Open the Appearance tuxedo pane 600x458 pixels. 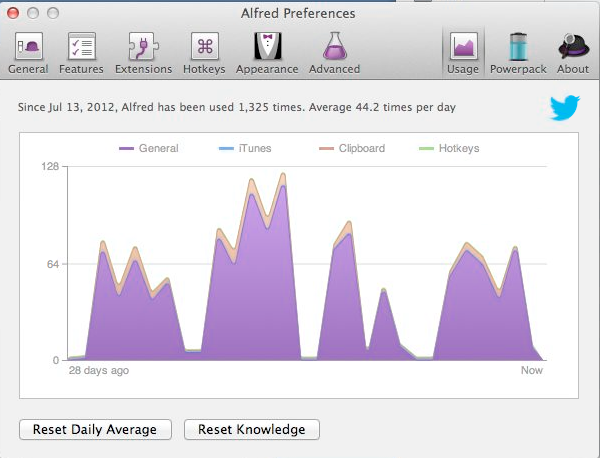pos(267,53)
